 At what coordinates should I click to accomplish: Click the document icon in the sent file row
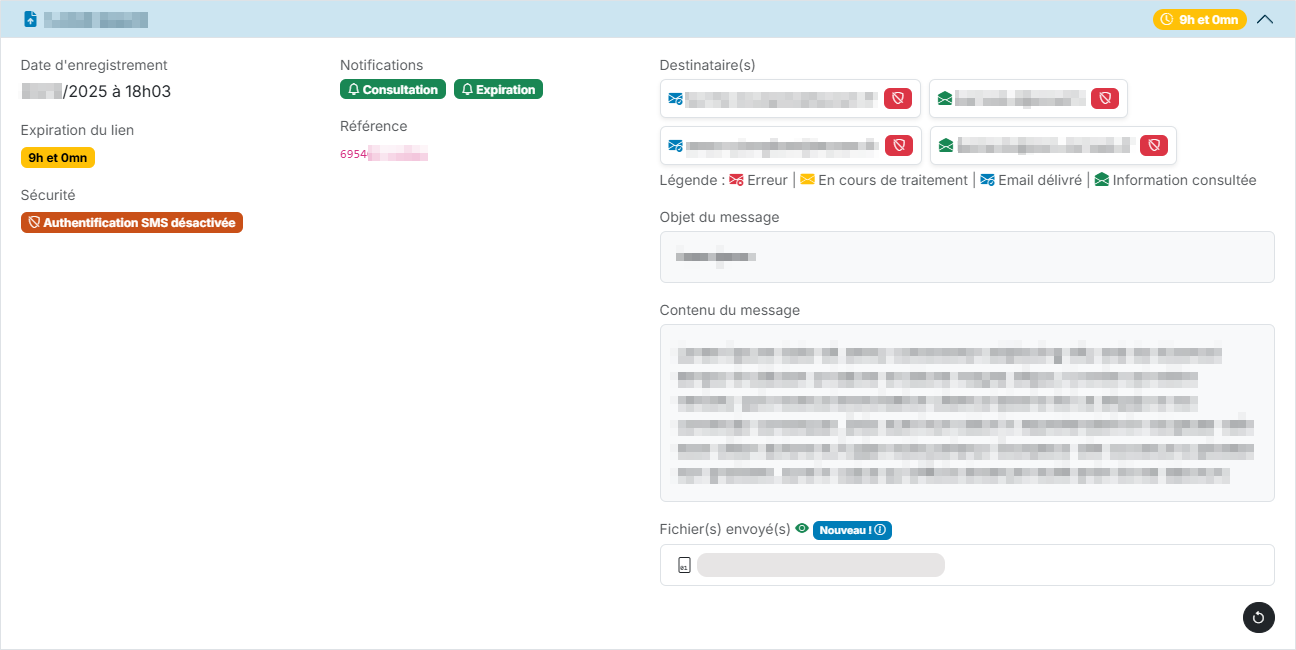684,565
